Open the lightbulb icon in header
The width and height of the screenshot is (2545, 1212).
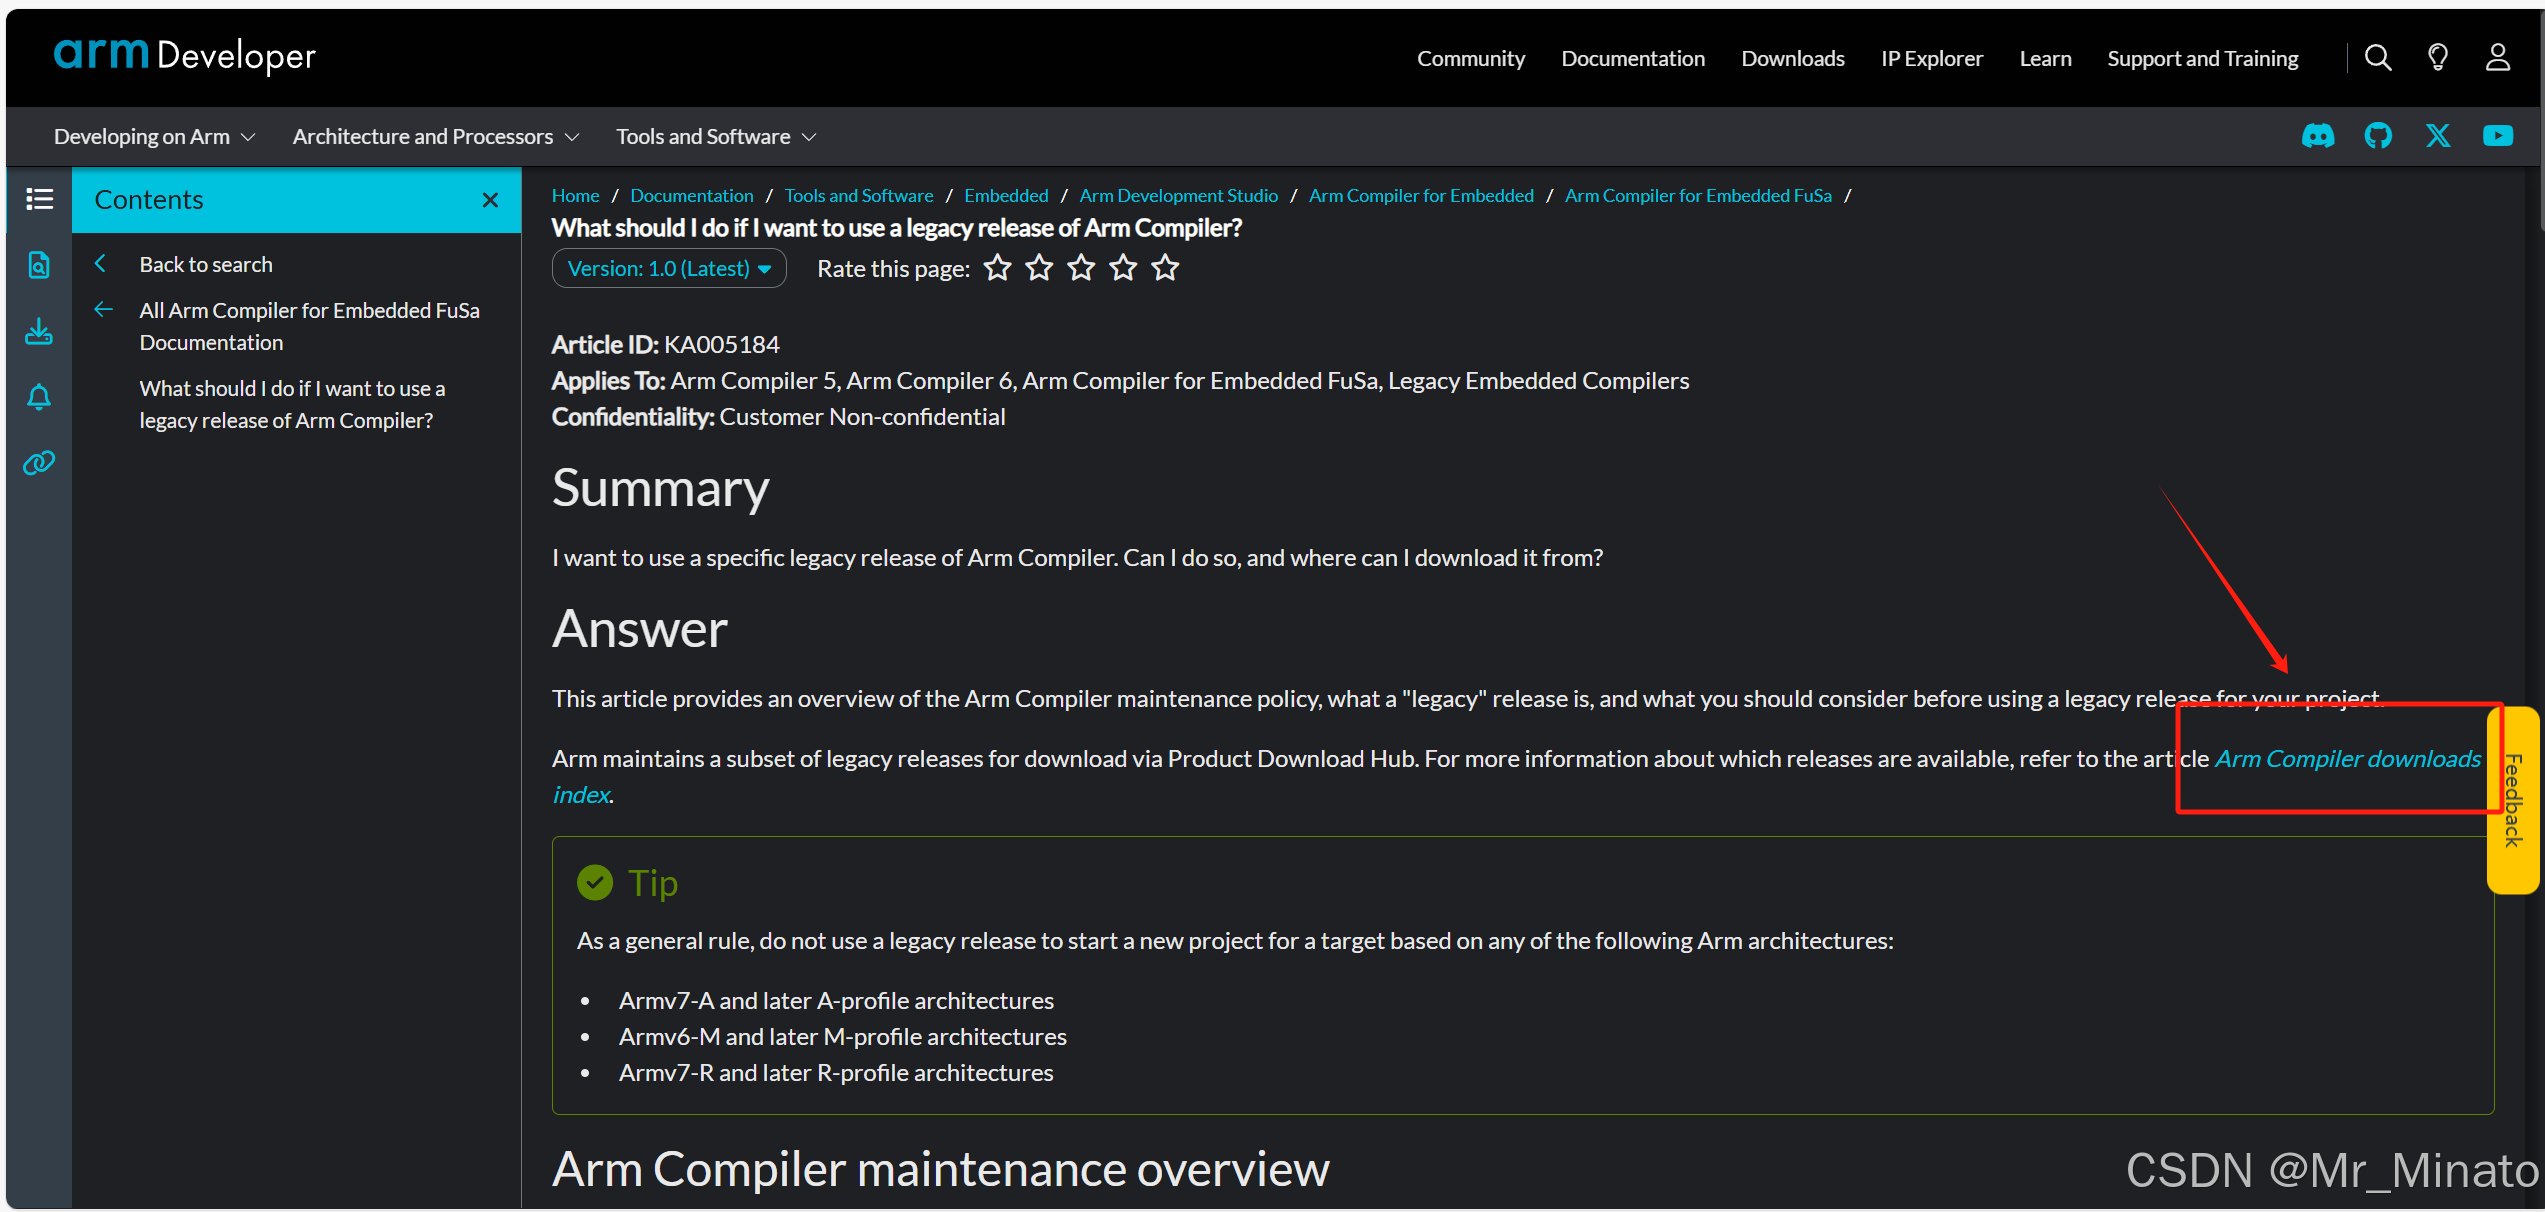2438,58
